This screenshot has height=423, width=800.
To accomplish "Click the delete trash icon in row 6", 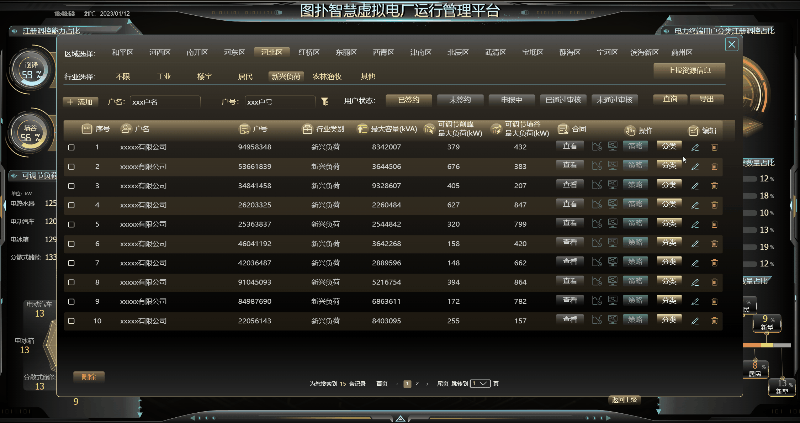I will 714,244.
